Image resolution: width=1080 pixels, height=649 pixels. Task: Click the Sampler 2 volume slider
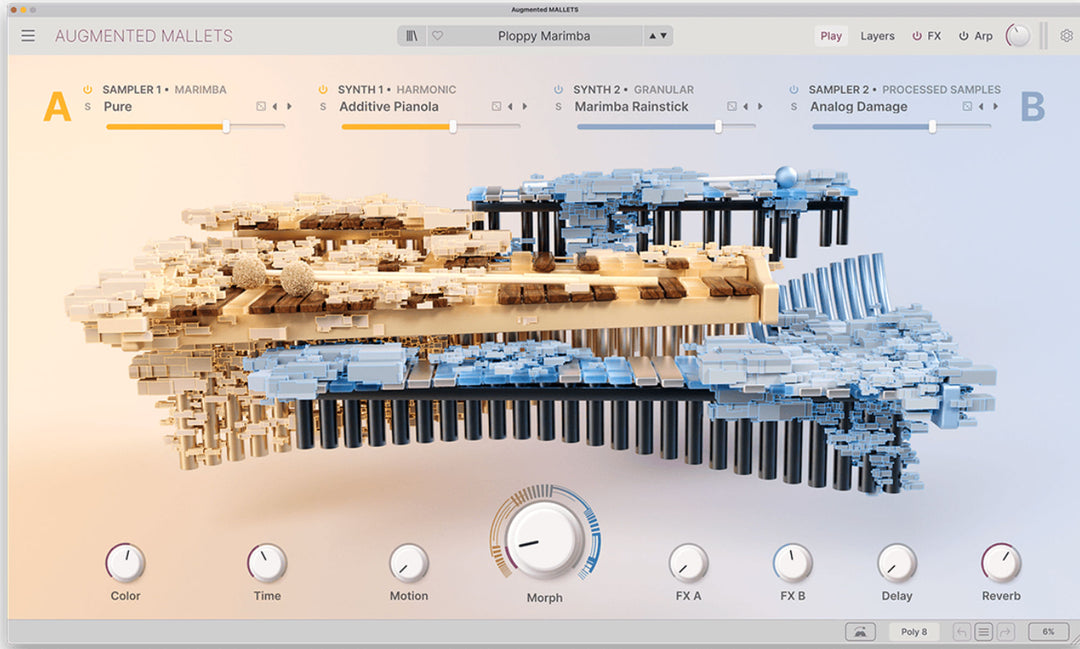902,127
